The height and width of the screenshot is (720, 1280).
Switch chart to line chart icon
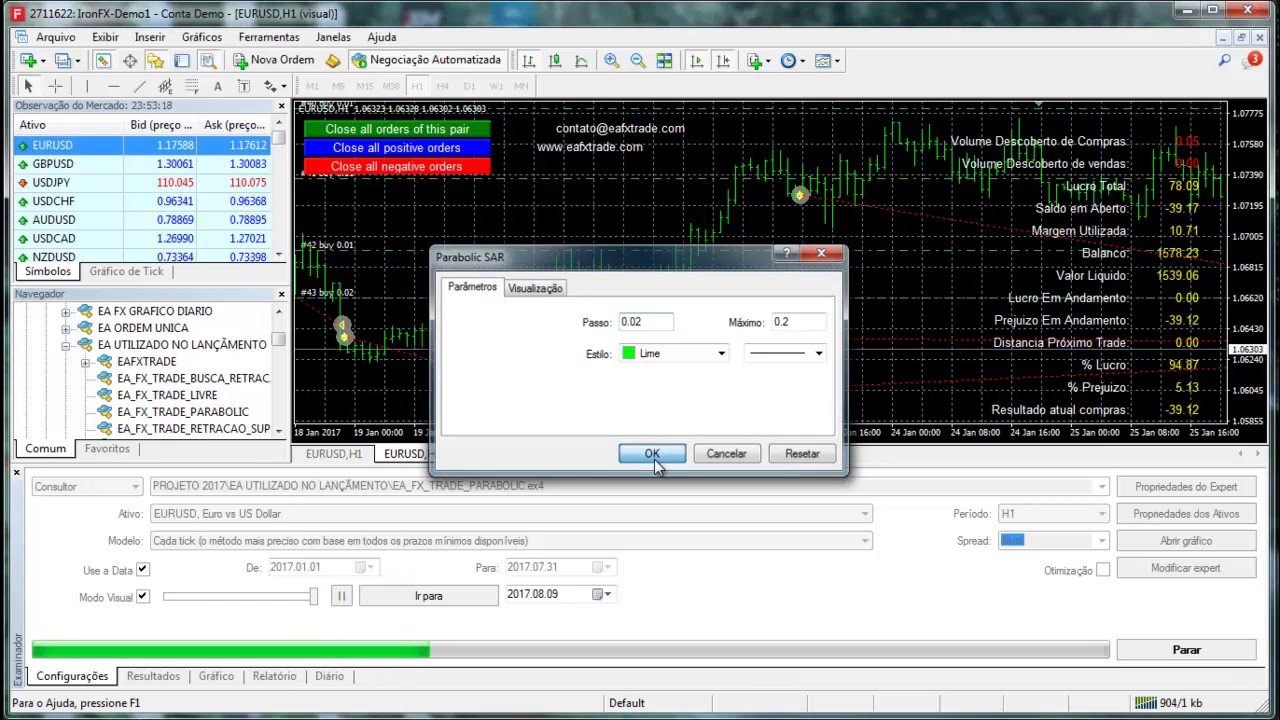tap(581, 61)
